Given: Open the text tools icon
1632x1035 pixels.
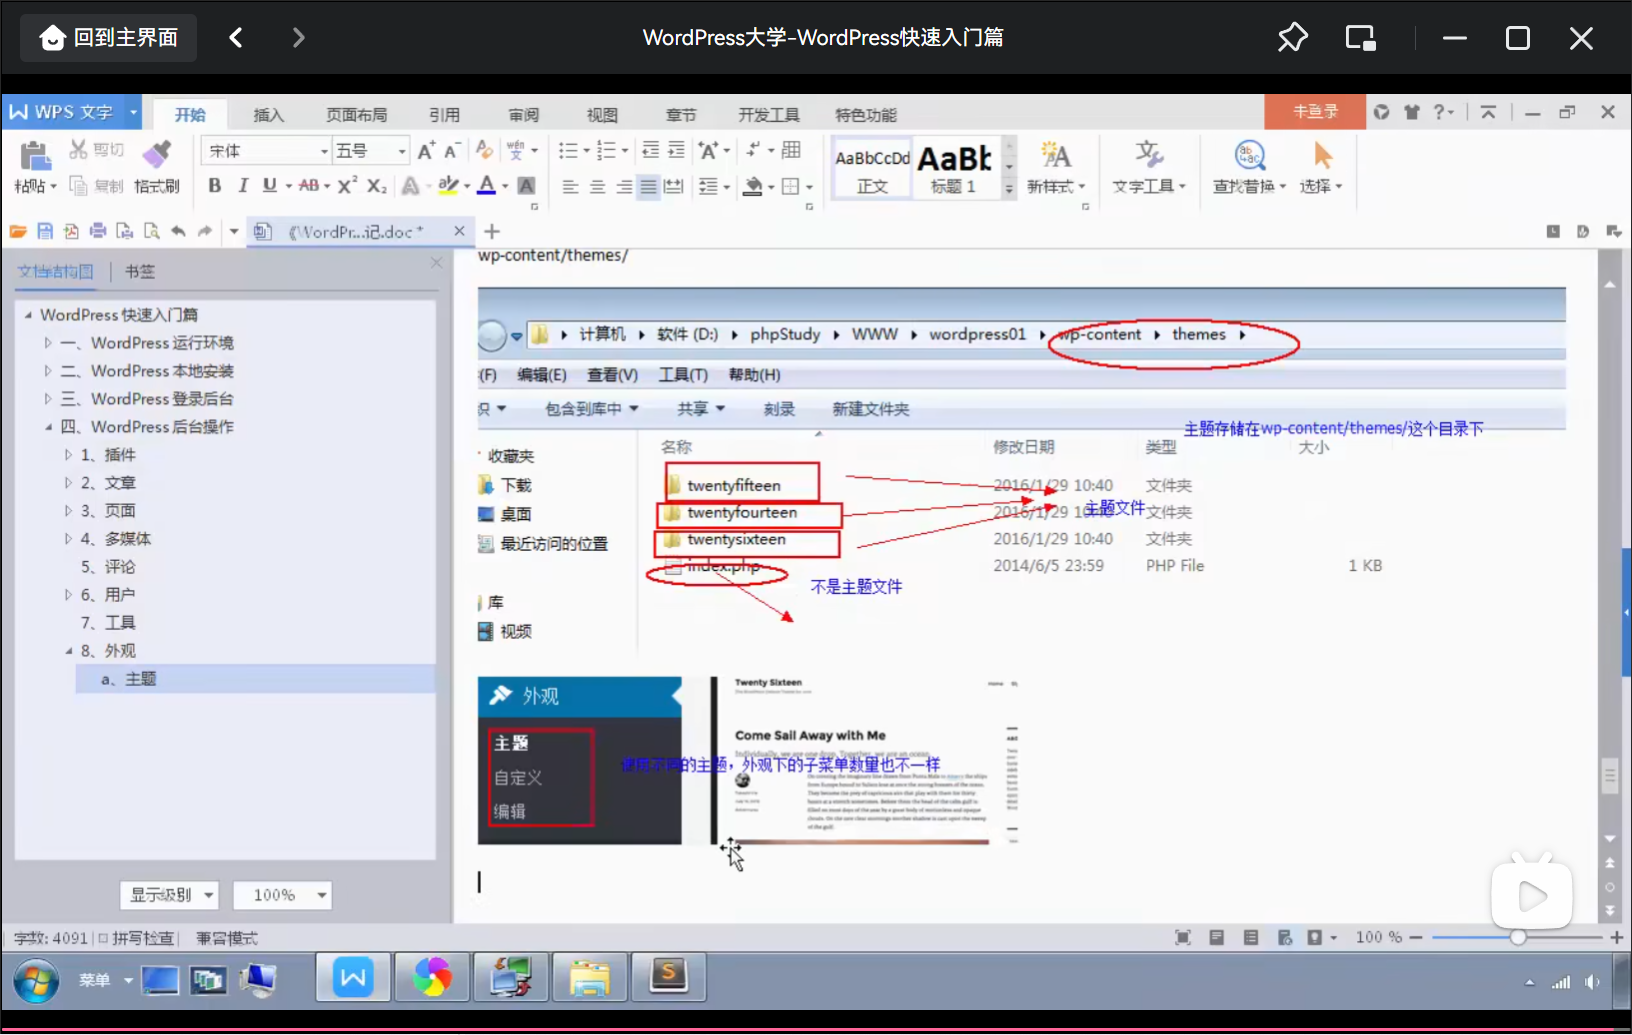Looking at the screenshot, I should click(x=1149, y=155).
